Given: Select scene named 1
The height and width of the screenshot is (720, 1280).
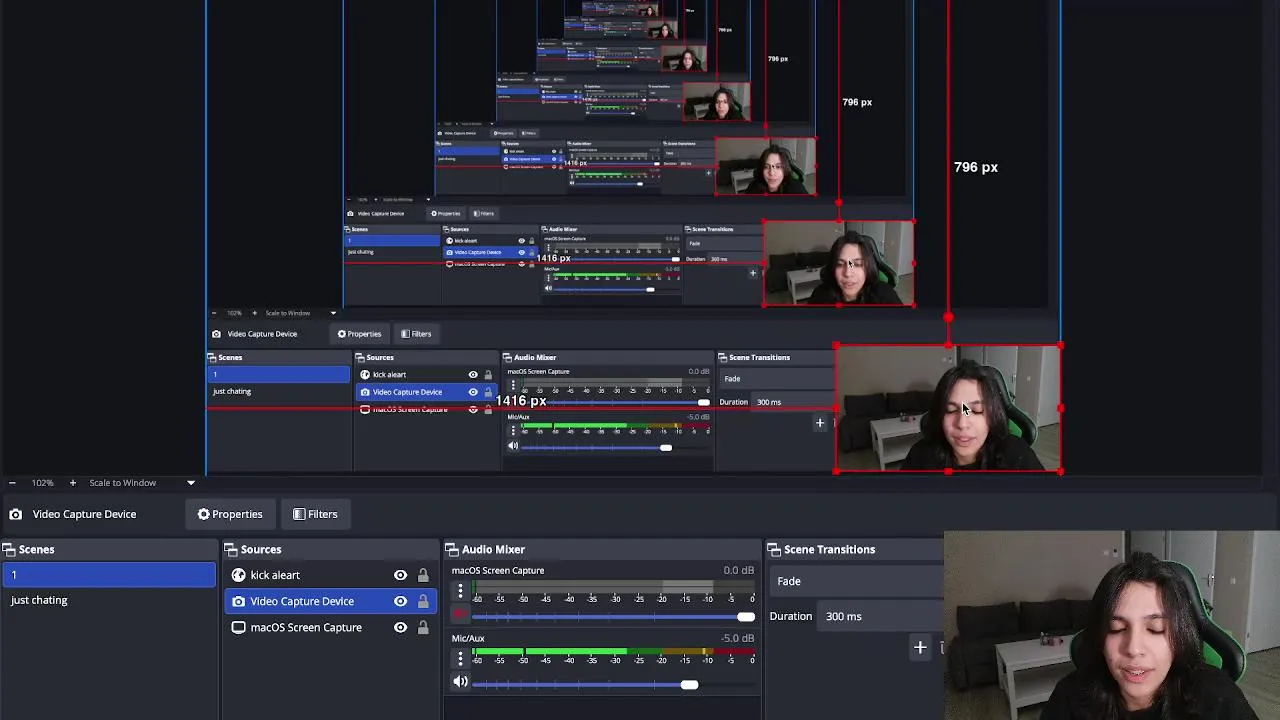Looking at the screenshot, I should [x=108, y=575].
